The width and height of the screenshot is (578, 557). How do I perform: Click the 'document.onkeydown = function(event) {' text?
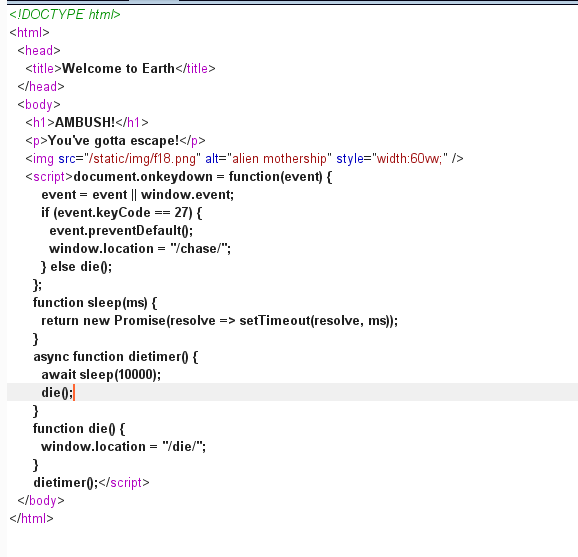pos(203,177)
